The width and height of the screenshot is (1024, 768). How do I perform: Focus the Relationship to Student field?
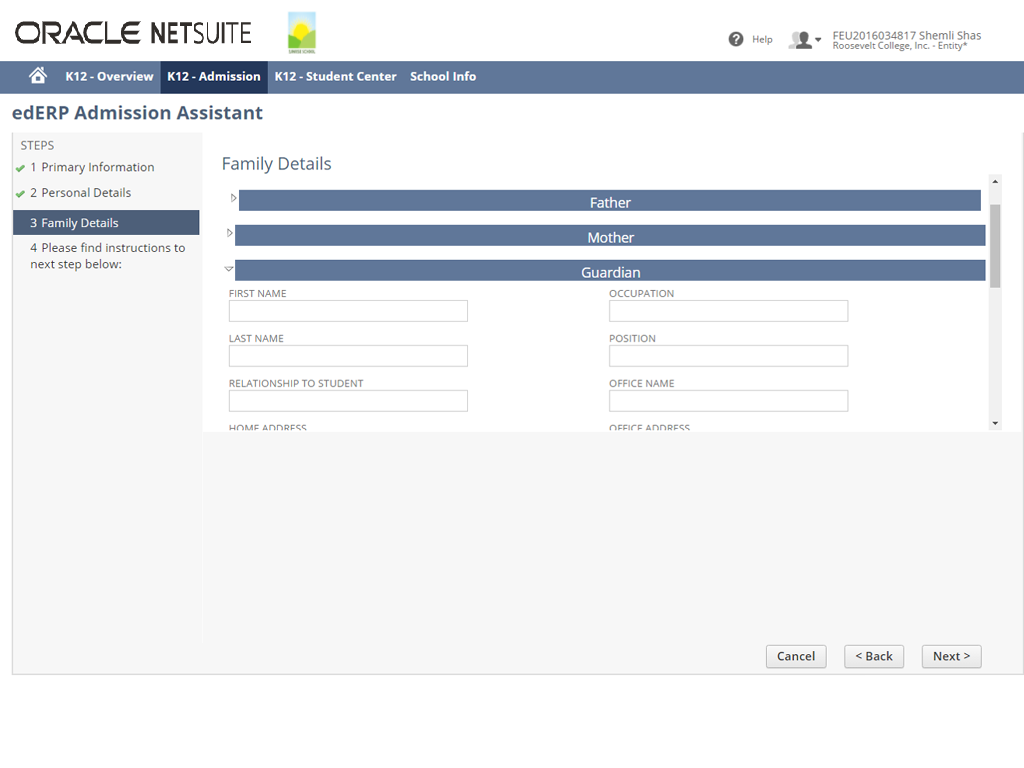pos(348,401)
